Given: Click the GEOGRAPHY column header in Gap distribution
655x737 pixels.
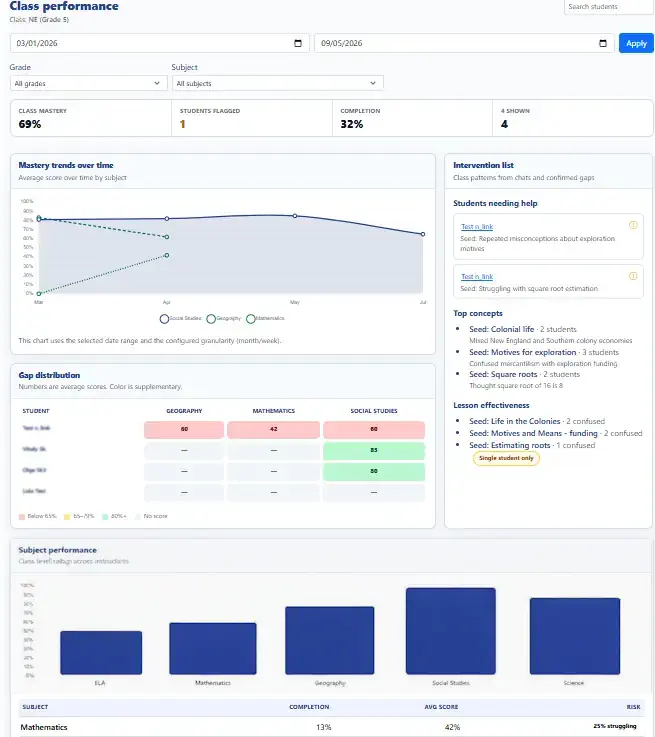Looking at the screenshot, I should click(184, 411).
